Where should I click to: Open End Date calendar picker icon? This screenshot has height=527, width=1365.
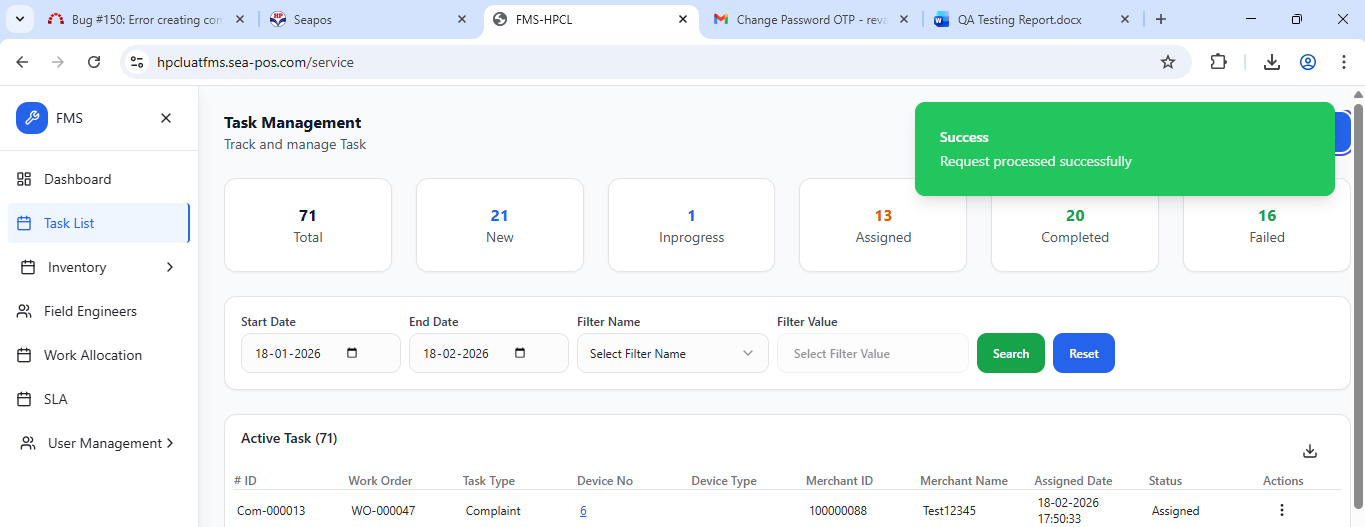click(520, 353)
